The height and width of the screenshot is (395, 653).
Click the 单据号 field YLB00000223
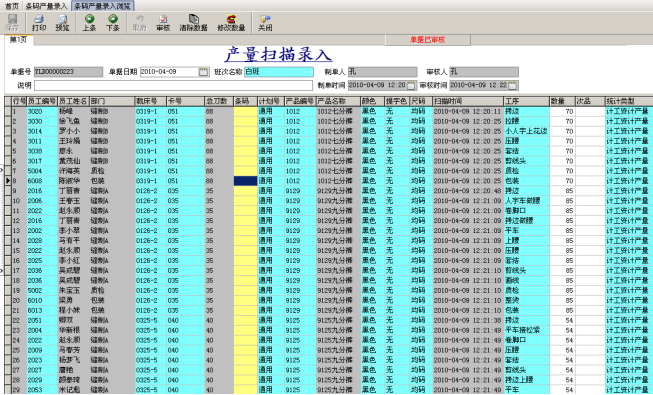coord(68,72)
